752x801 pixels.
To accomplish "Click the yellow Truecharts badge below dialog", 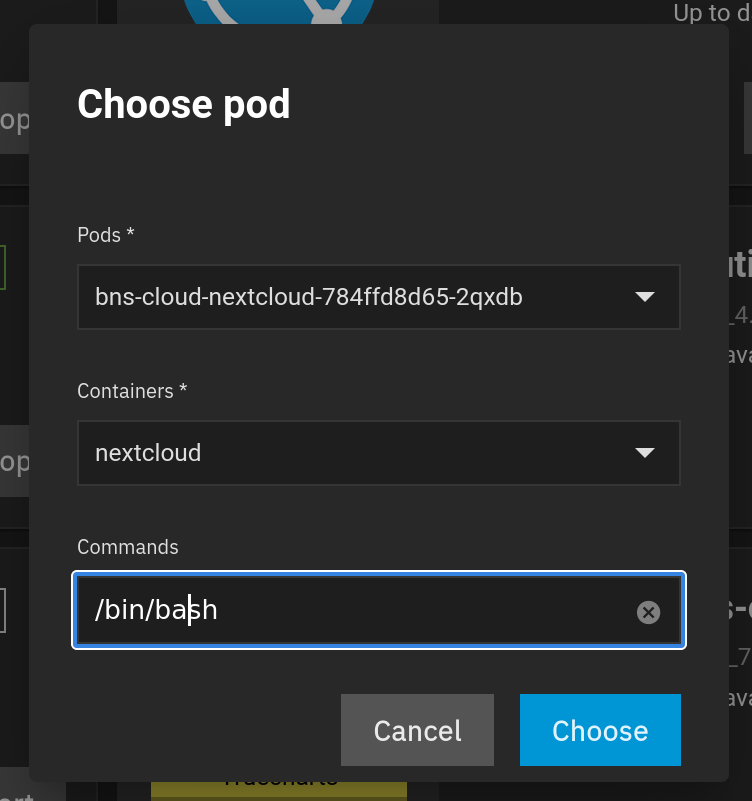I will [x=279, y=791].
